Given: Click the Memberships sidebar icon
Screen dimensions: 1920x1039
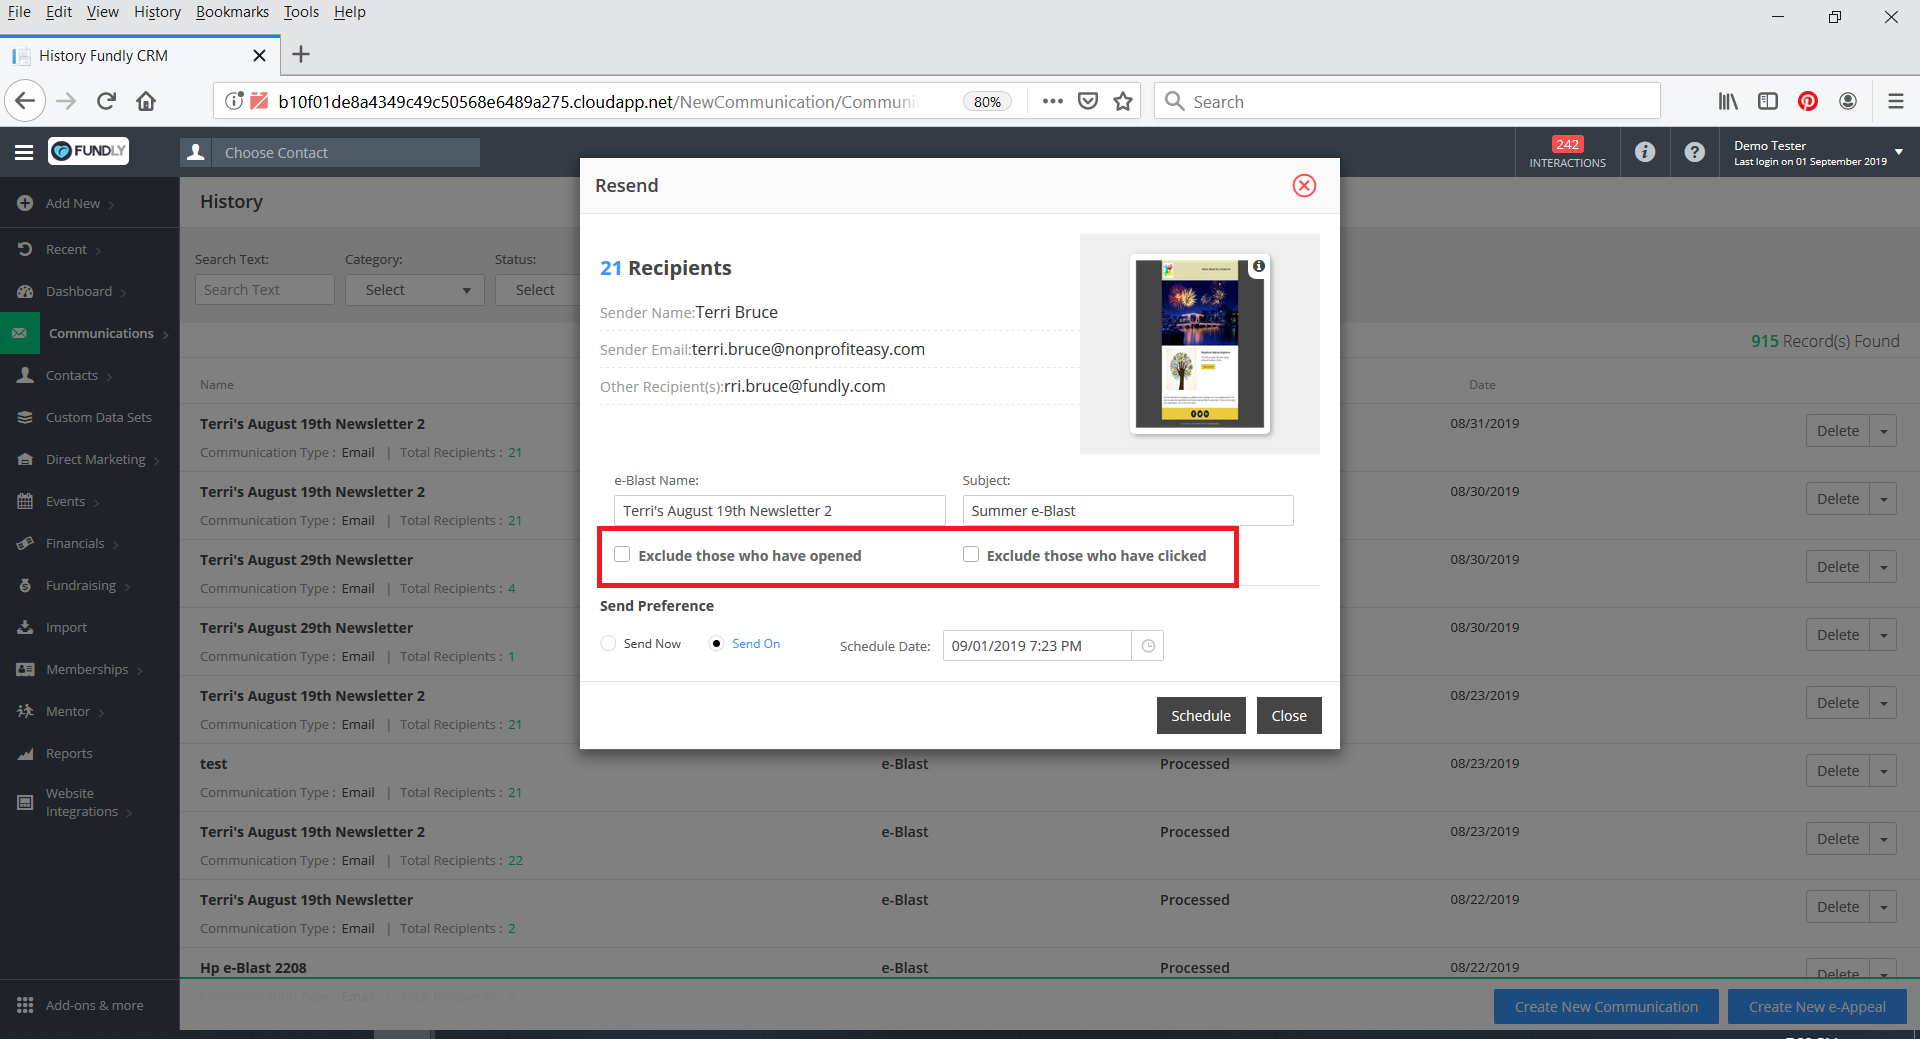Looking at the screenshot, I should click(25, 669).
